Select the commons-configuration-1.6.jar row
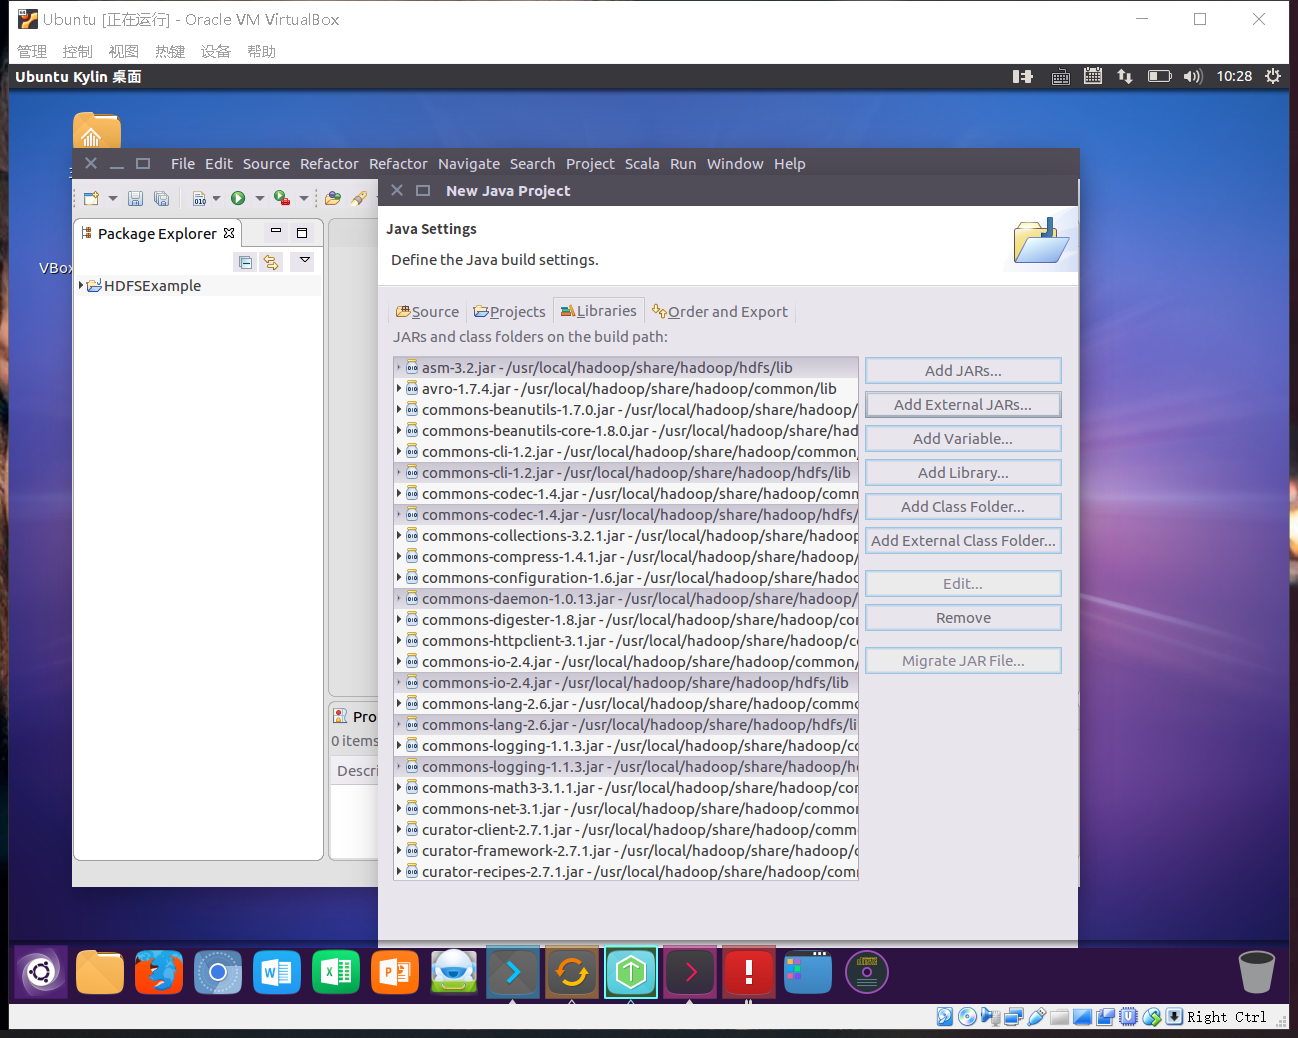This screenshot has width=1298, height=1038. [x=626, y=578]
